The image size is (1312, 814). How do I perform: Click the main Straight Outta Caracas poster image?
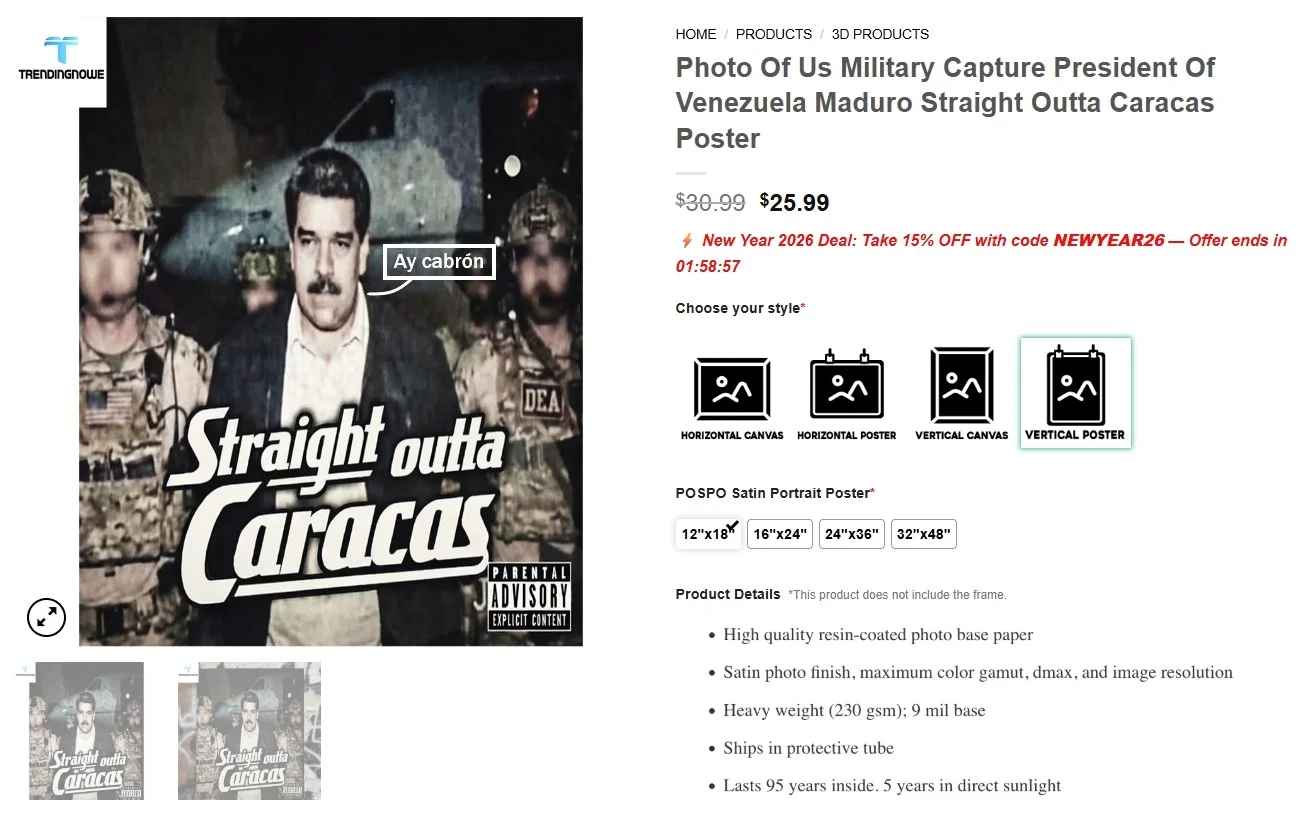pyautogui.click(x=331, y=331)
